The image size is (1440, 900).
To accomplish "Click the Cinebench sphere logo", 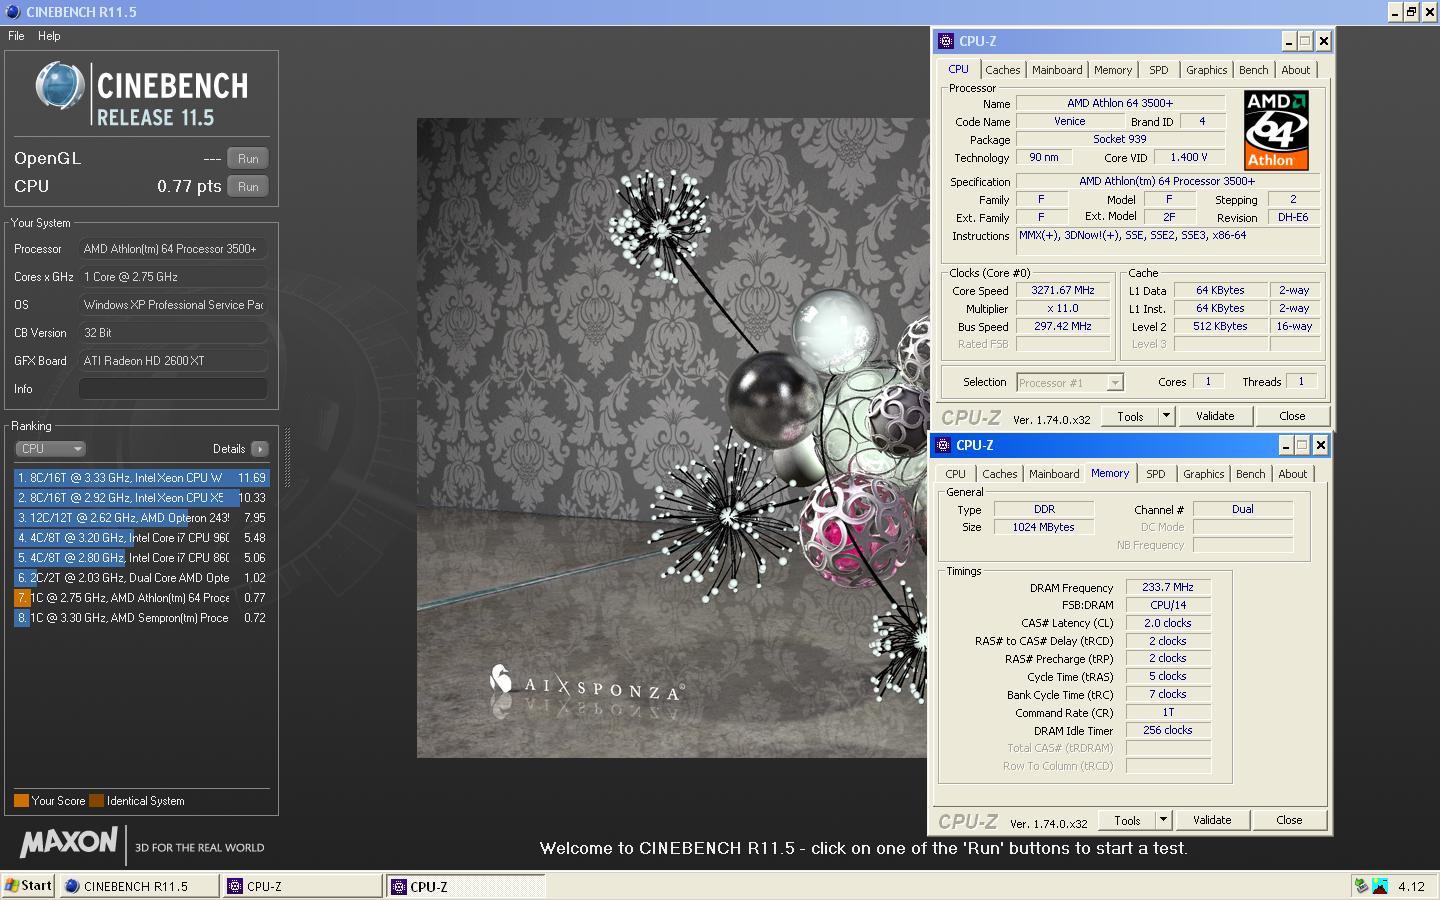I will 60,86.
